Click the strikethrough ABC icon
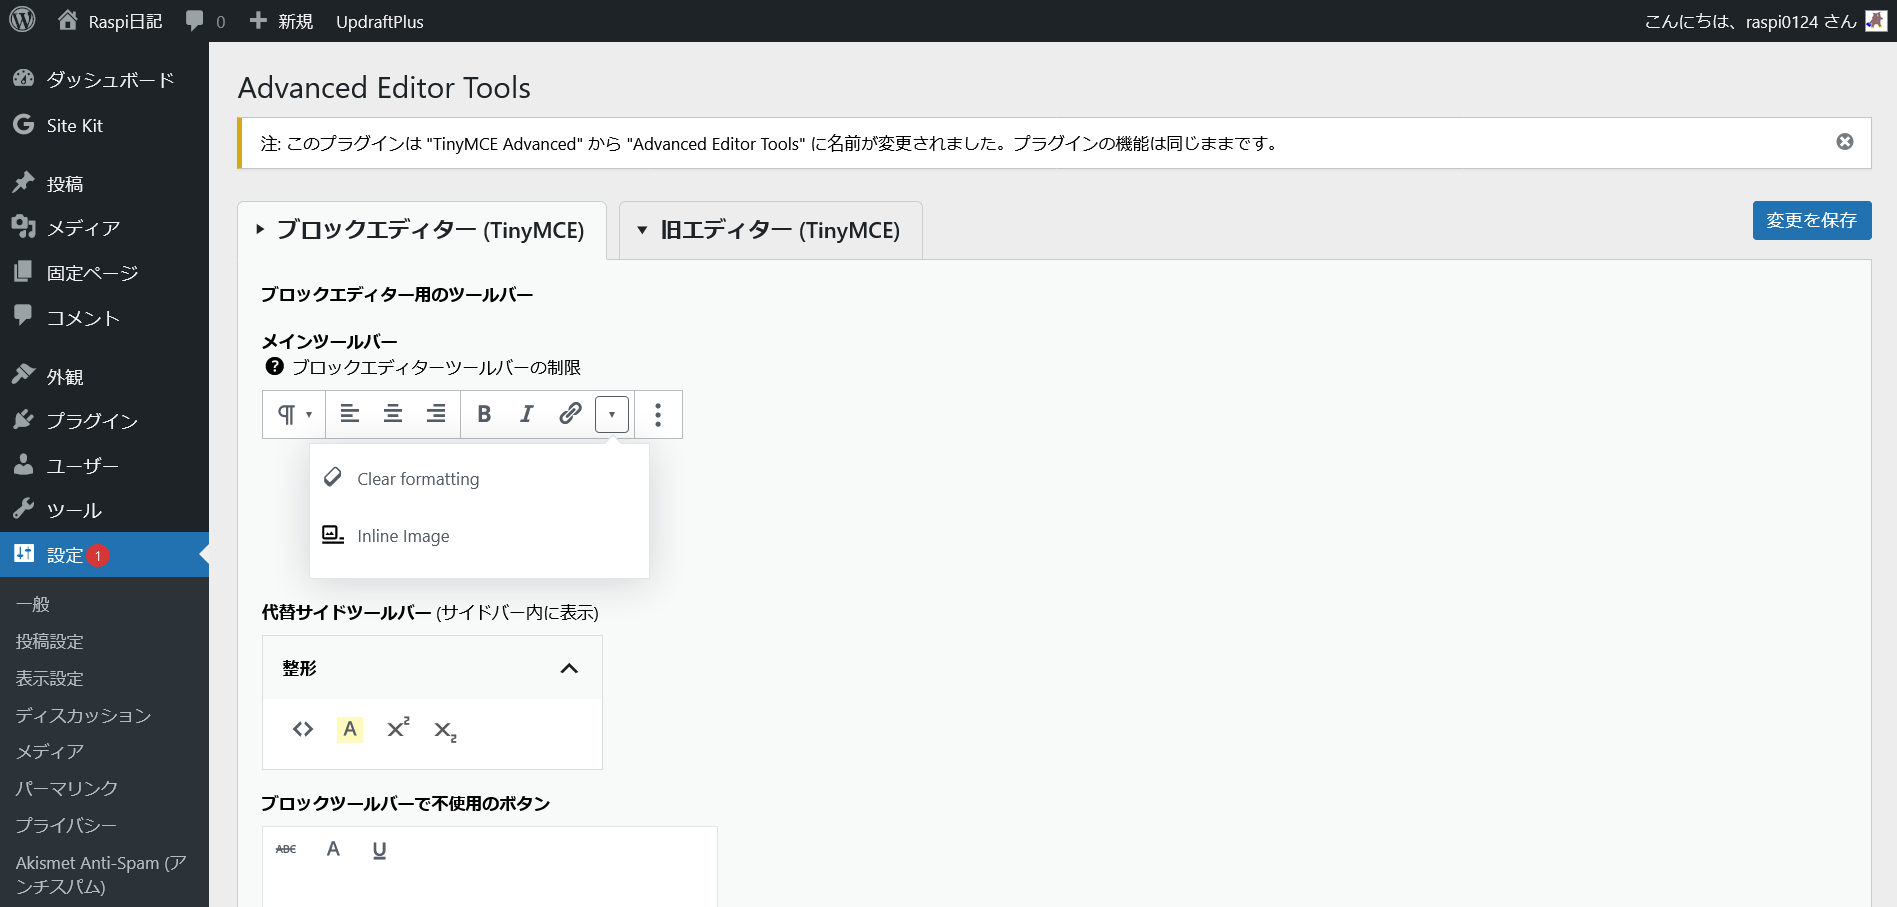 286,849
